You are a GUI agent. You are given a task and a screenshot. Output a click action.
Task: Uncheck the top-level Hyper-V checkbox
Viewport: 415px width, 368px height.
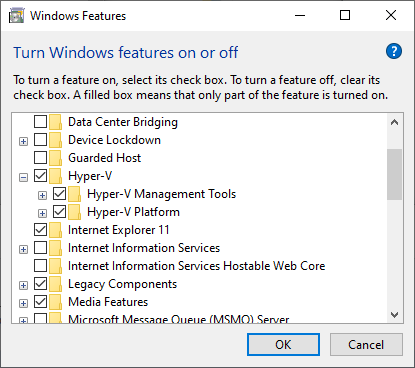[x=40, y=176]
